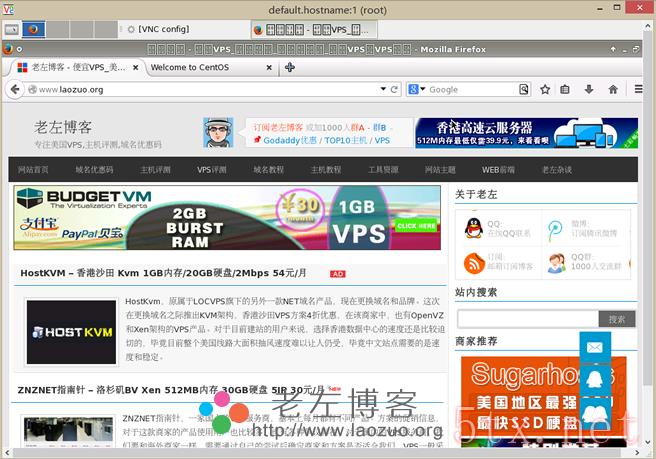Screen dimensions: 656x459
Task: Click the QQ群 people icon
Action: 556,263
